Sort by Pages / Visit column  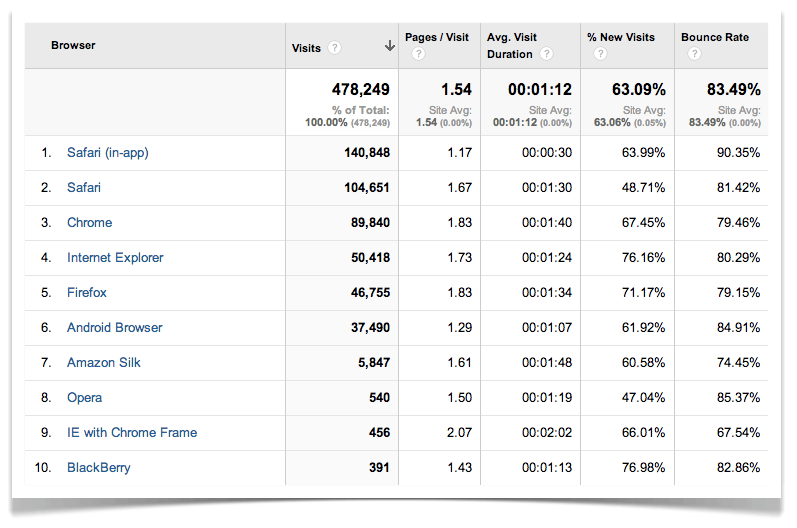436,38
